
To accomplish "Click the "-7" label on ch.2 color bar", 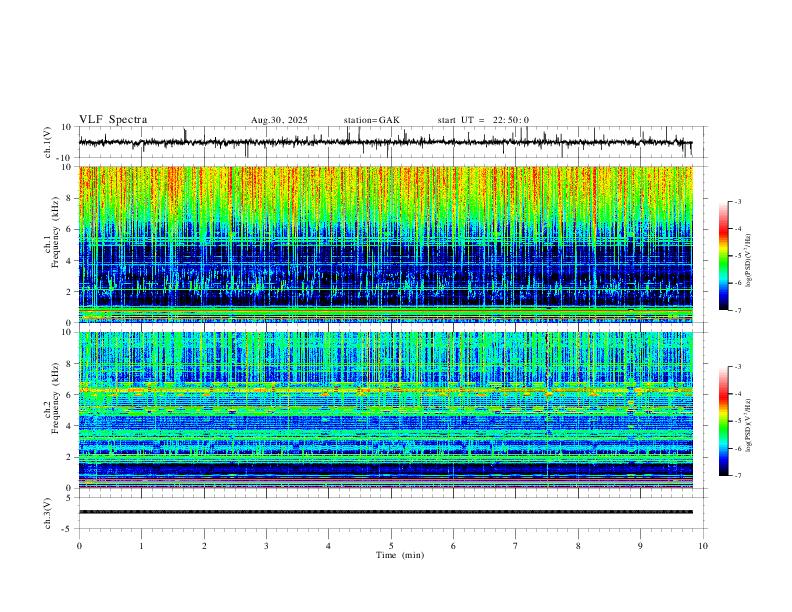I will pyautogui.click(x=737, y=476).
